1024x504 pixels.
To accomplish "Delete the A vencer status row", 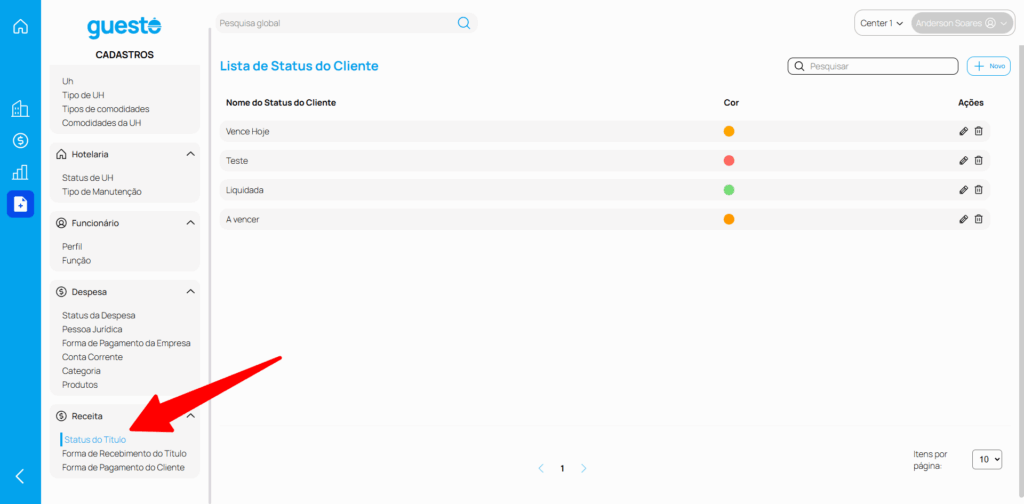I will [x=979, y=219].
